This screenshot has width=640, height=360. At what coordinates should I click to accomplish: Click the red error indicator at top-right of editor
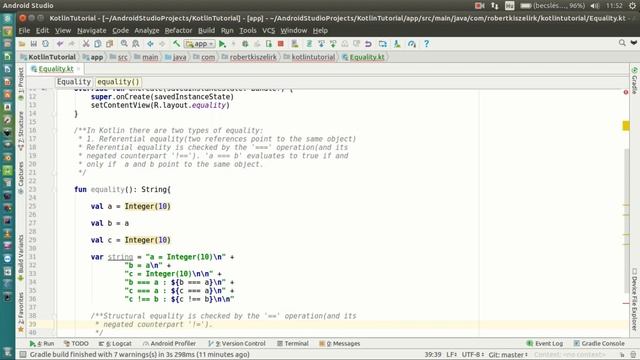(626, 93)
